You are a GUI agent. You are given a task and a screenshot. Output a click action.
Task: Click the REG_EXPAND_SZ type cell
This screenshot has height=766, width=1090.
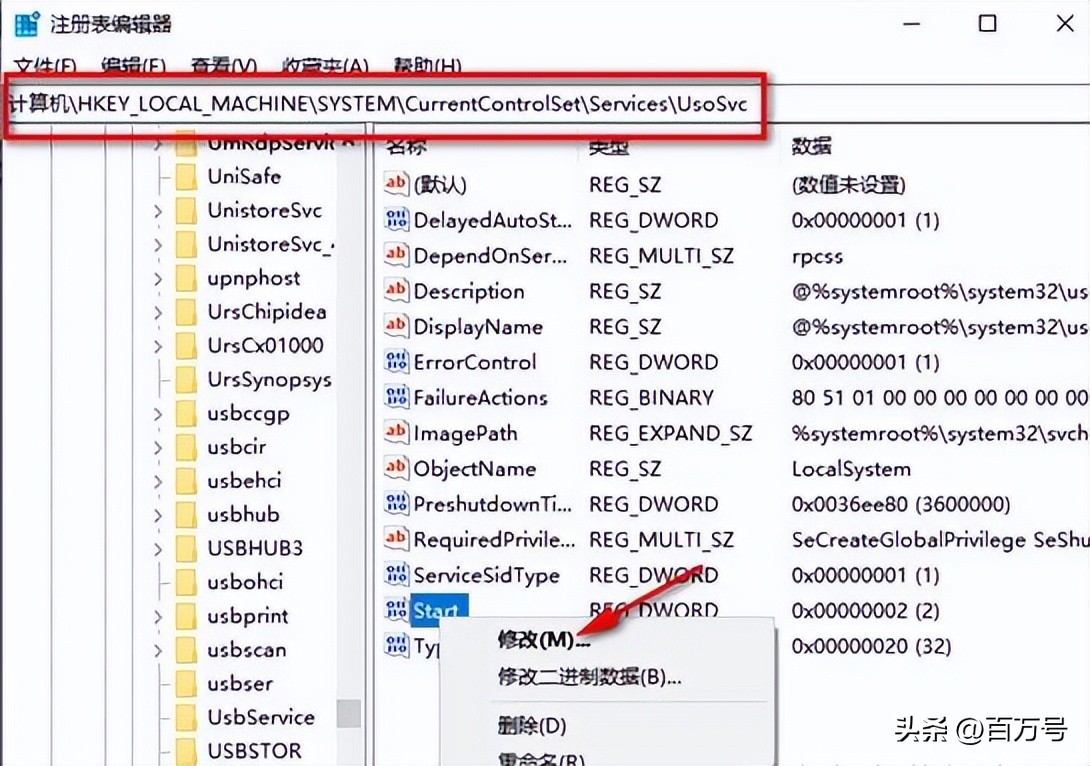tap(670, 434)
